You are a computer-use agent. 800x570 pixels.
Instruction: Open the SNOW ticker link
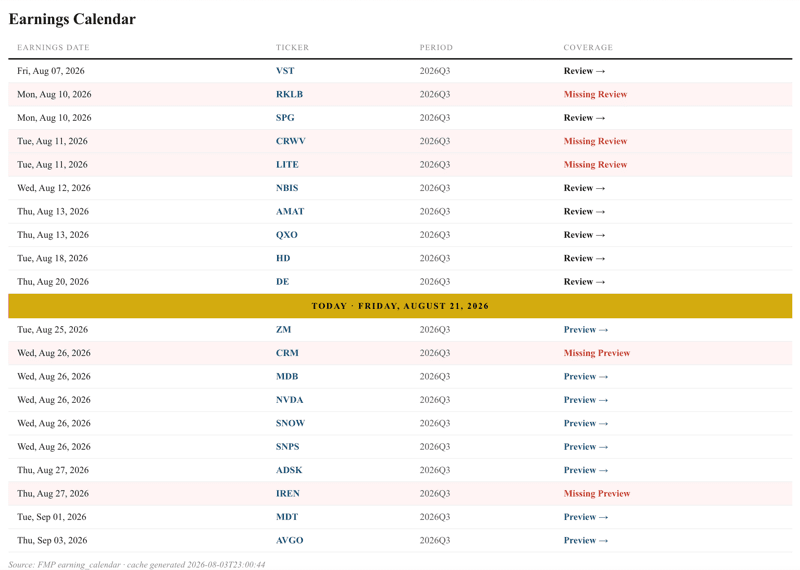[x=290, y=424]
